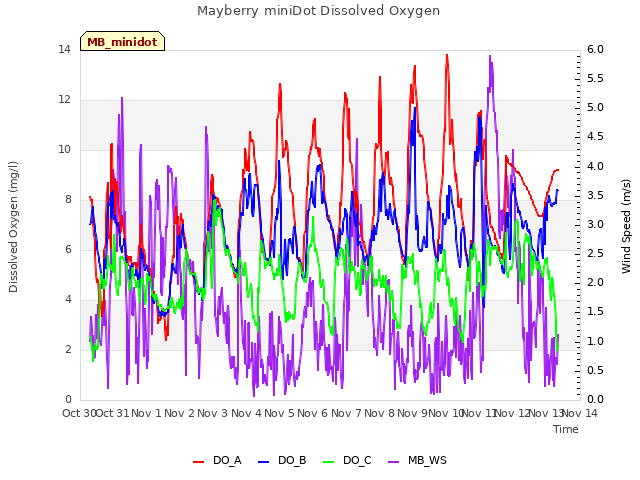
Task: Click the 14 value on dissolved oxygen axis
Action: 64,50
